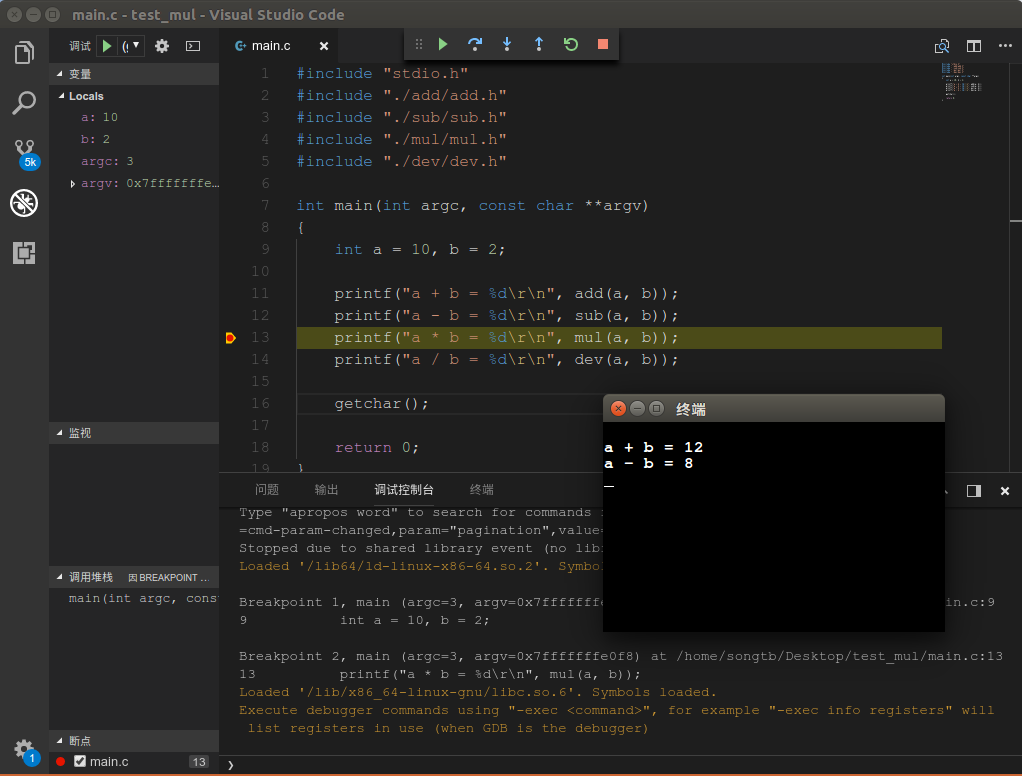Switch to the 终端 panel tab

(482, 489)
